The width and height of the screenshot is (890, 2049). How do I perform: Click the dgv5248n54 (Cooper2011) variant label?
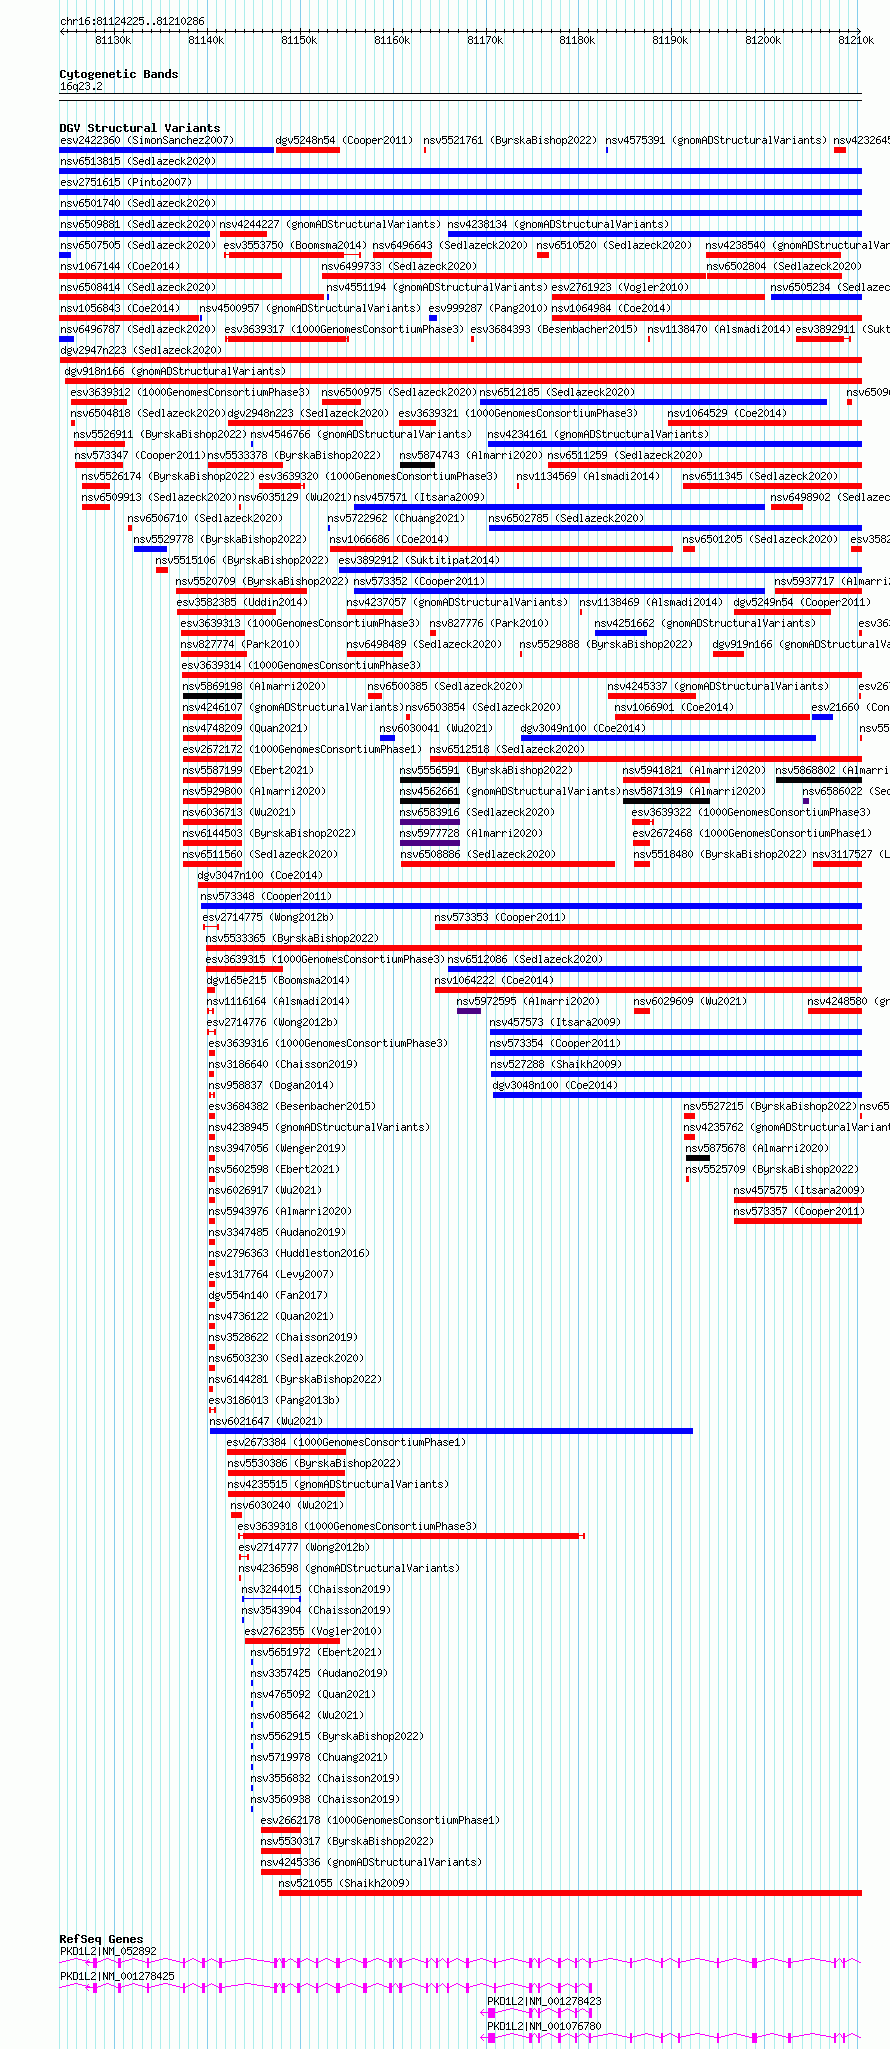tap(343, 140)
